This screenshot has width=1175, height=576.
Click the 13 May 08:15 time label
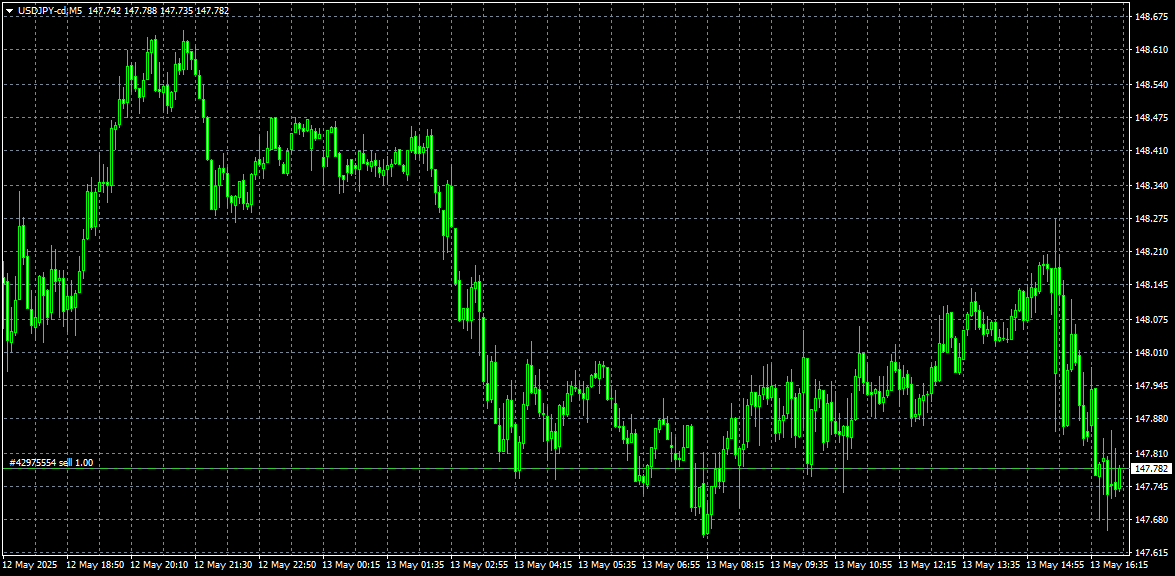pos(734,564)
